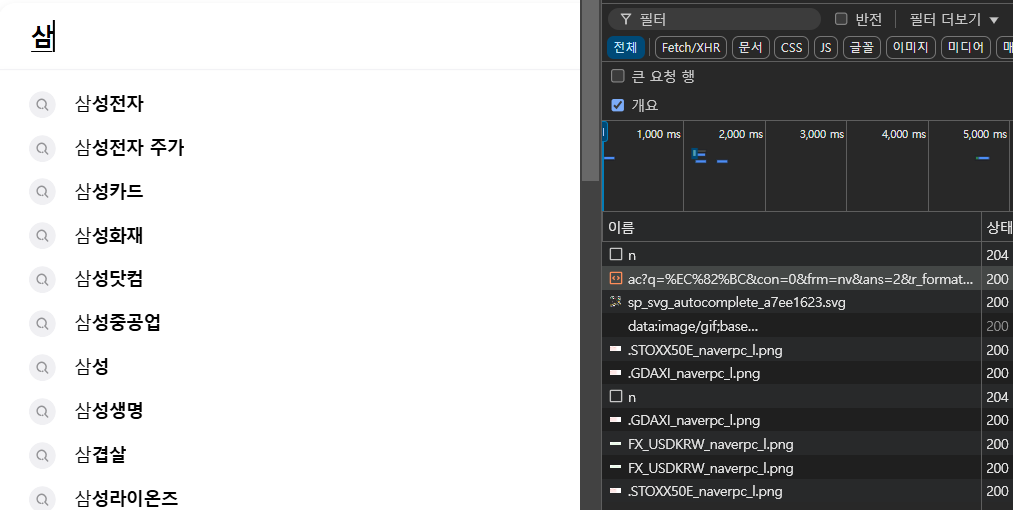Viewport: 1013px width, 510px height.
Task: Click the page's vertical scrollbar thumb
Action: [x=590, y=90]
